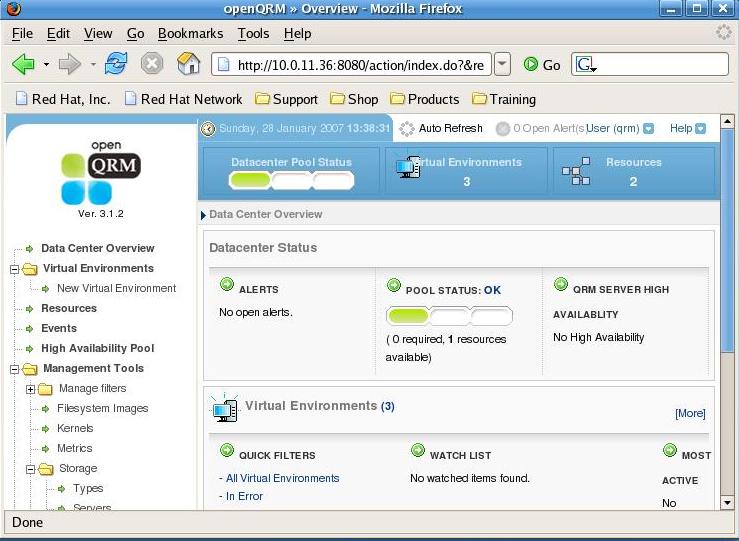Screen dimensions: 739x541
Task: Open High Availability Pool in sidebar
Action: click(x=98, y=348)
